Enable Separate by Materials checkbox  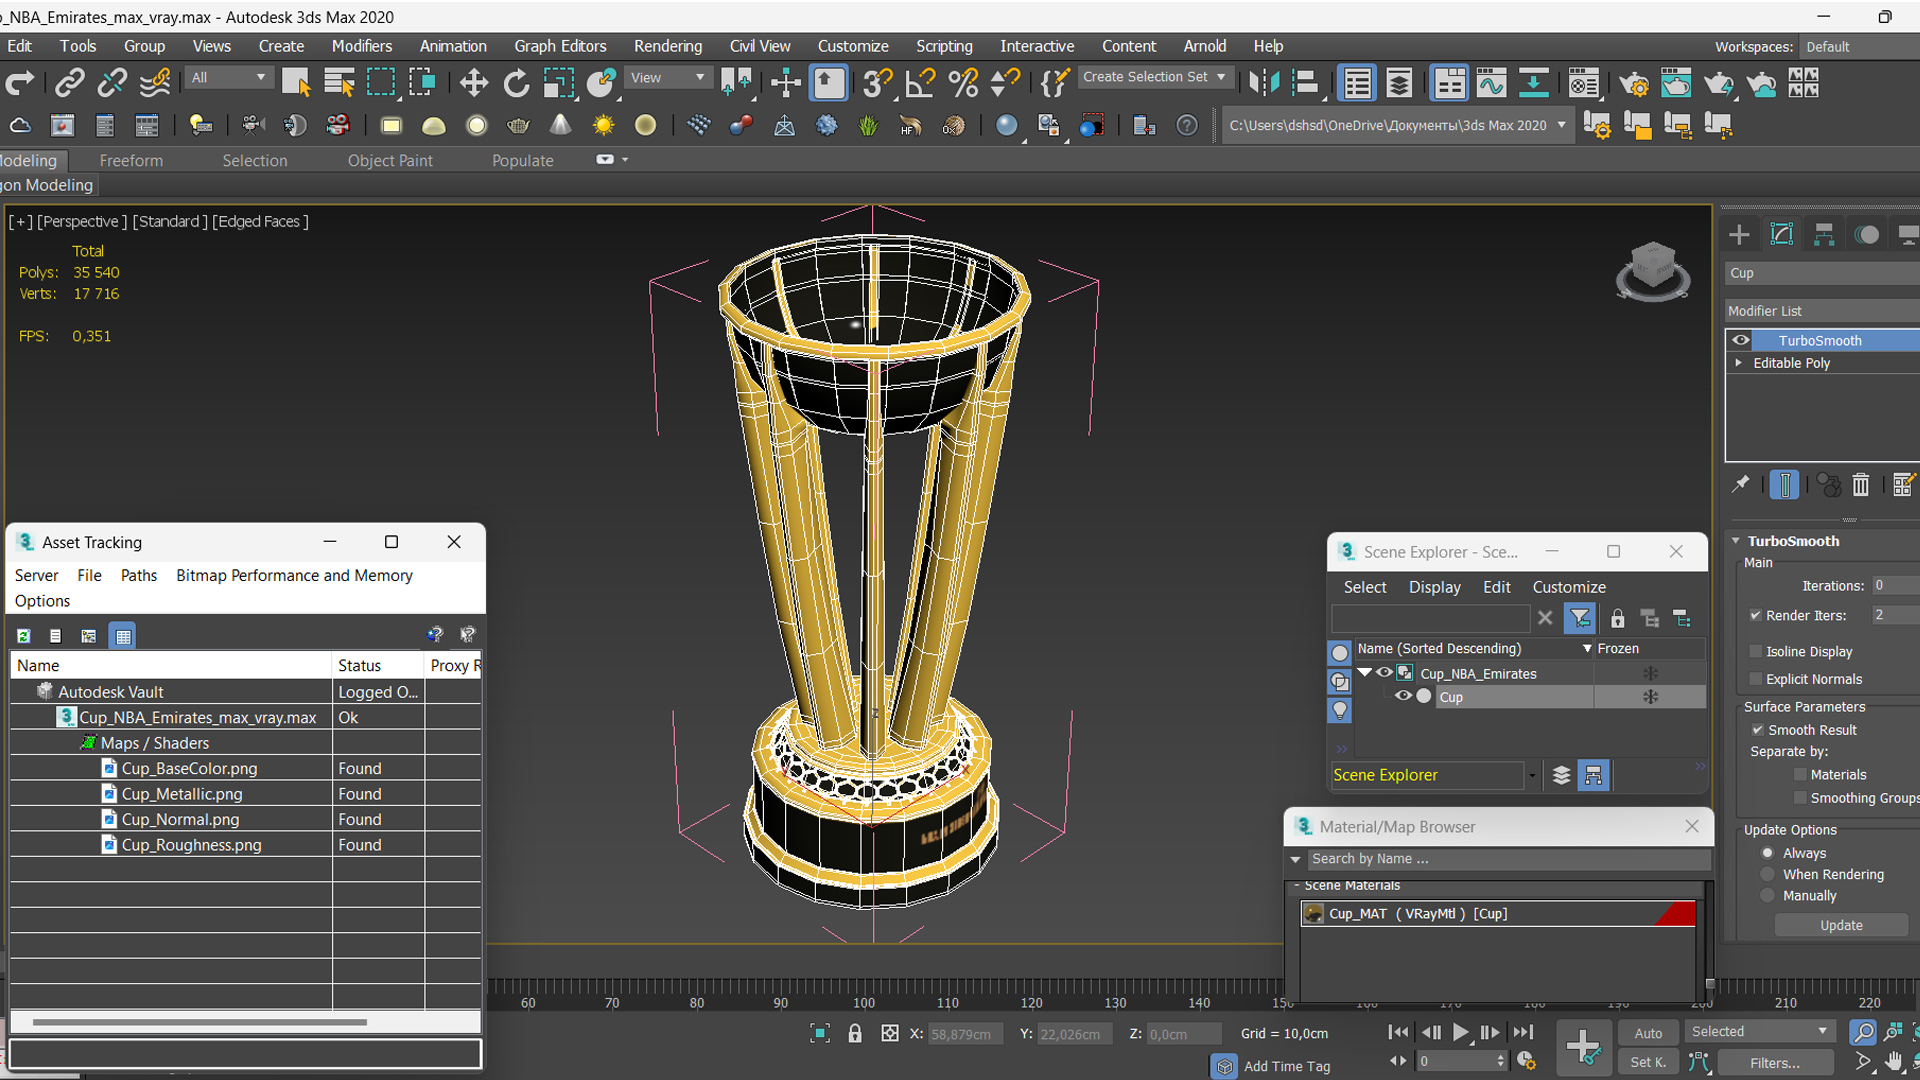pyautogui.click(x=1801, y=775)
